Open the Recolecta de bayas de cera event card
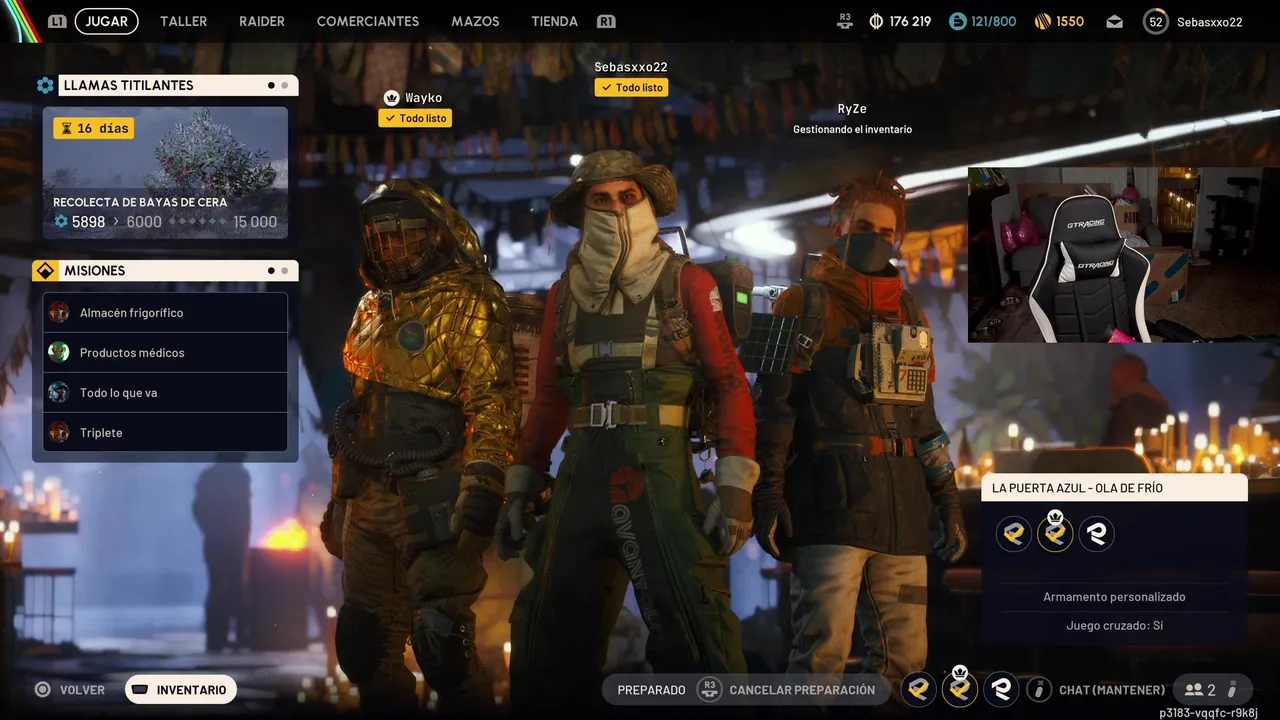 [165, 173]
